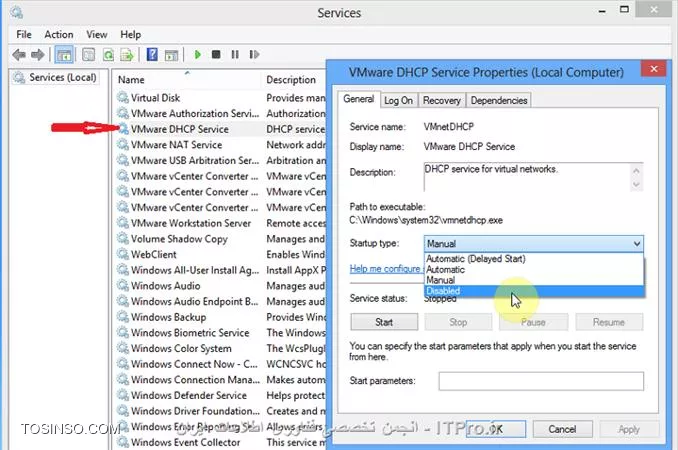Select Services (Local) in the tree
This screenshot has width=678, height=450.
[55, 77]
